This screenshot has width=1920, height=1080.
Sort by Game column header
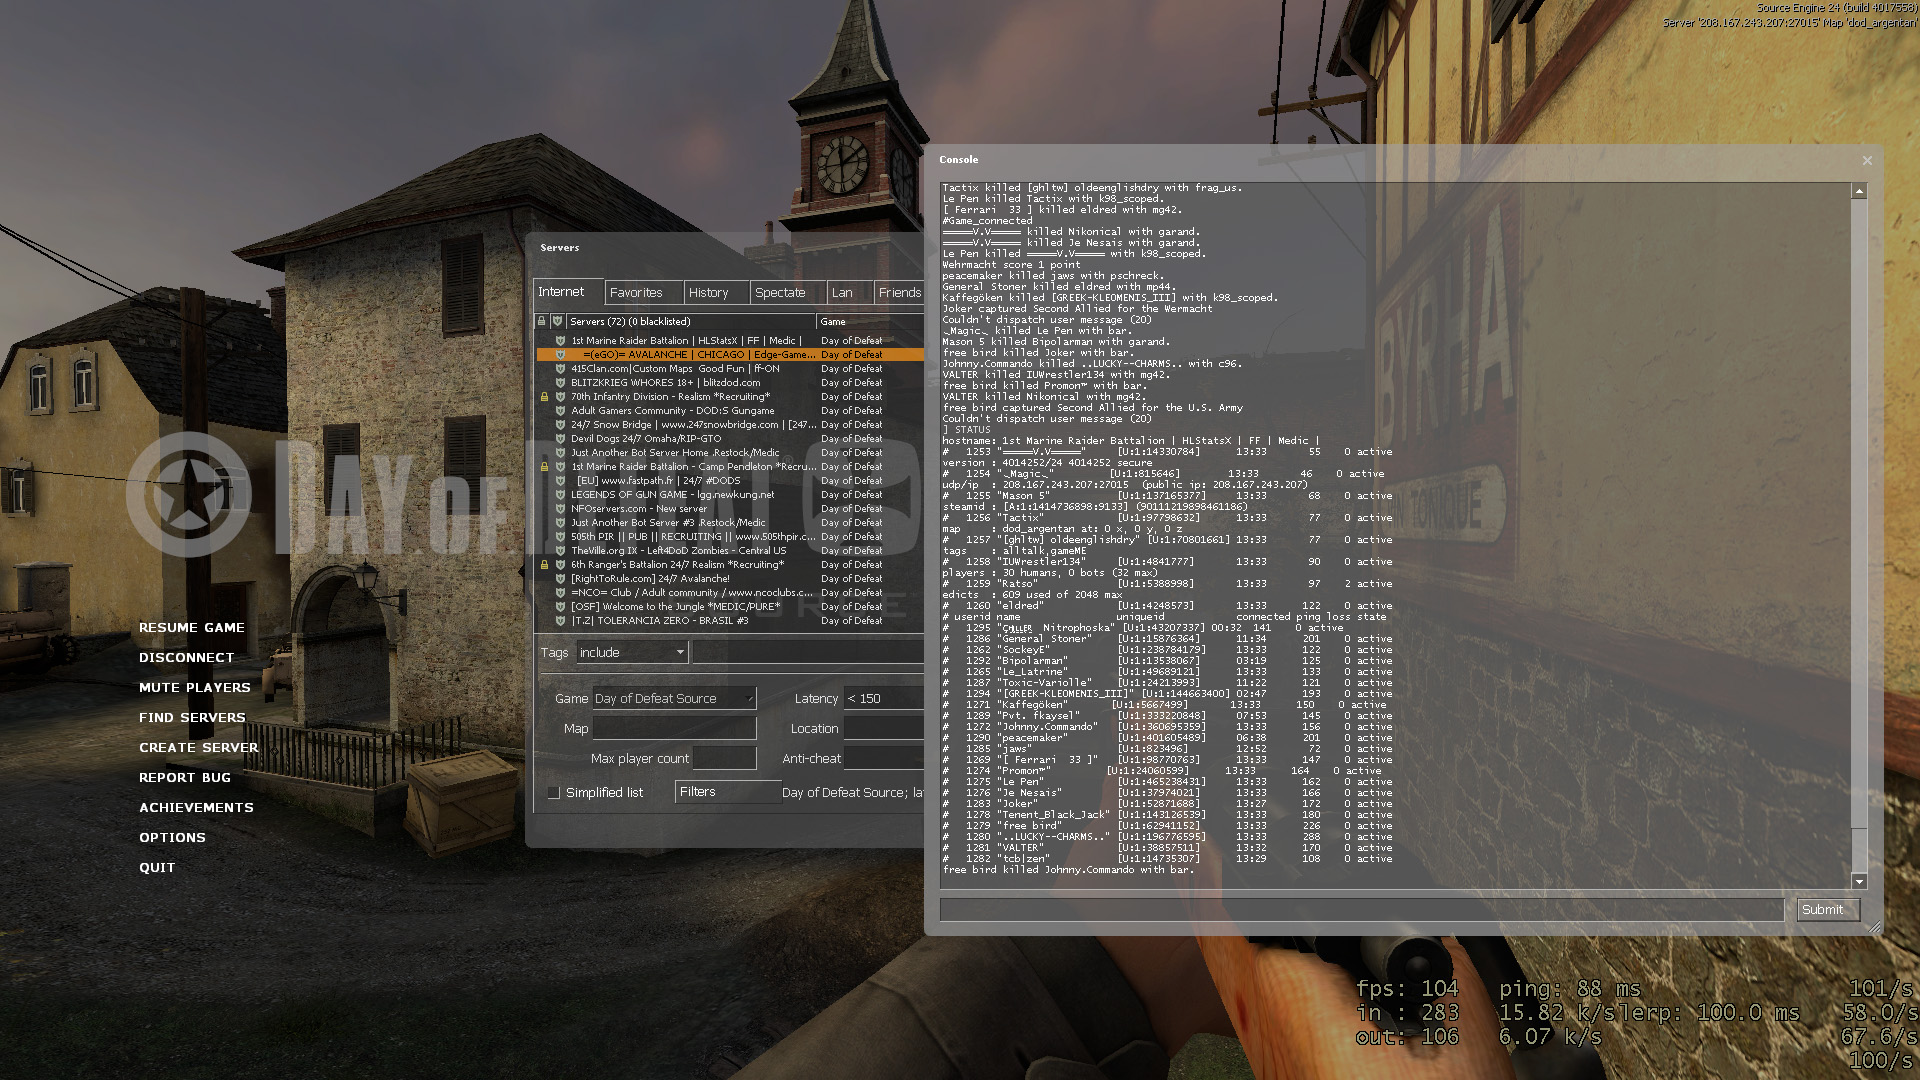[x=871, y=322]
